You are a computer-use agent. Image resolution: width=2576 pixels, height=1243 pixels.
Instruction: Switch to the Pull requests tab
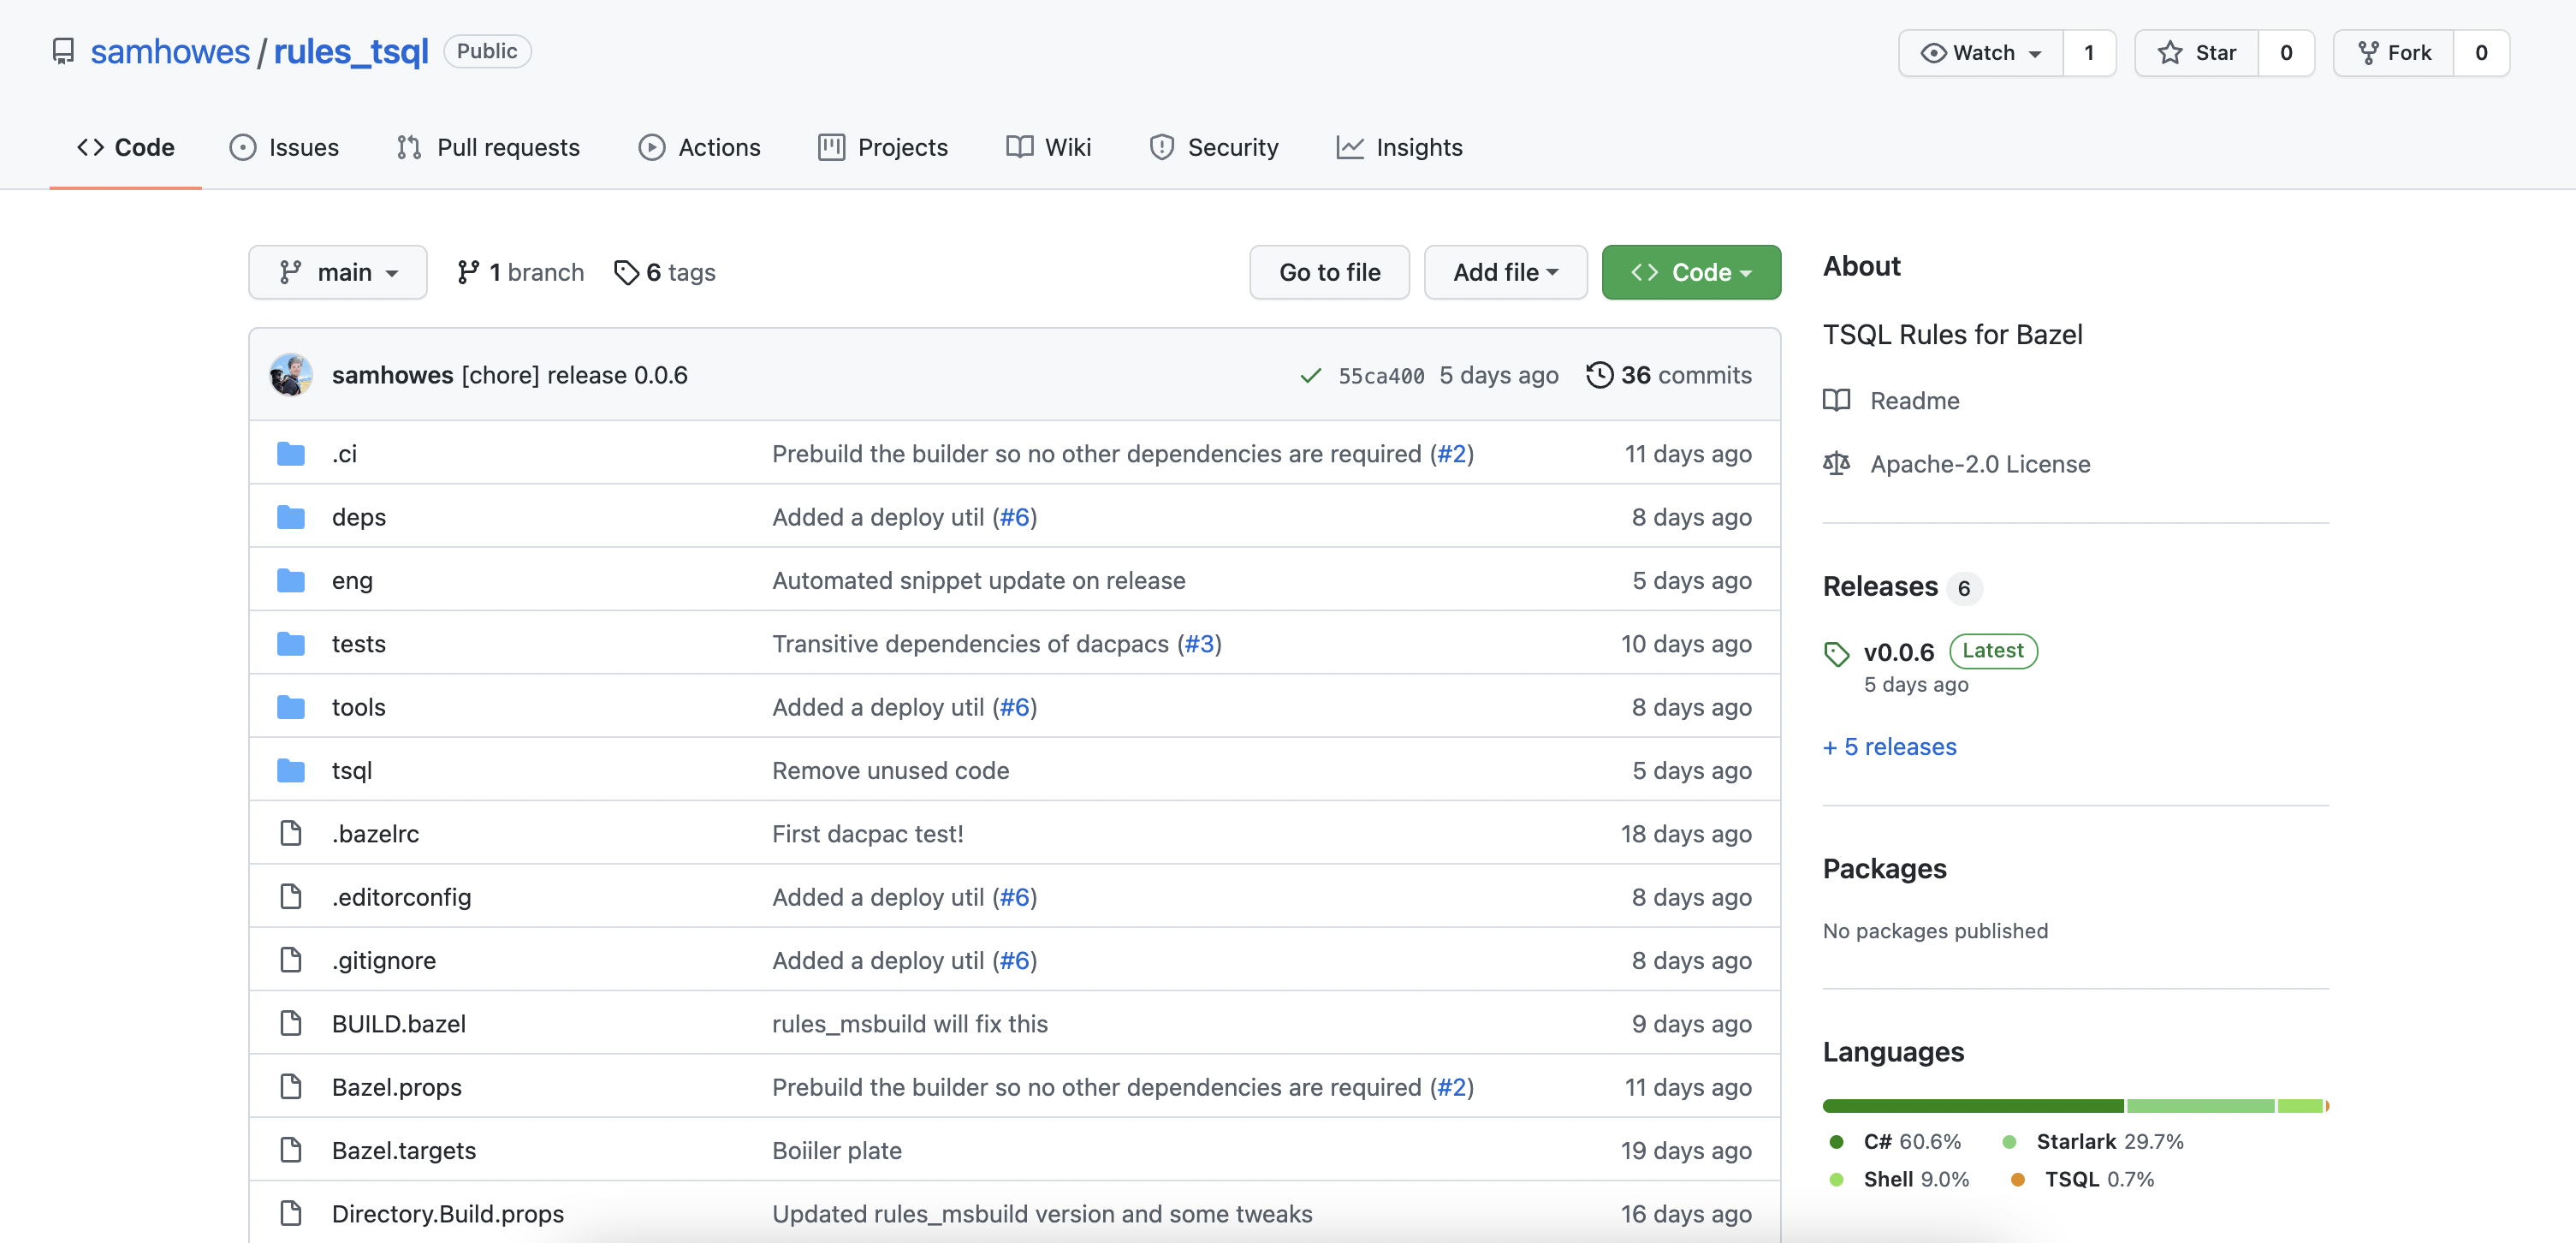click(488, 147)
